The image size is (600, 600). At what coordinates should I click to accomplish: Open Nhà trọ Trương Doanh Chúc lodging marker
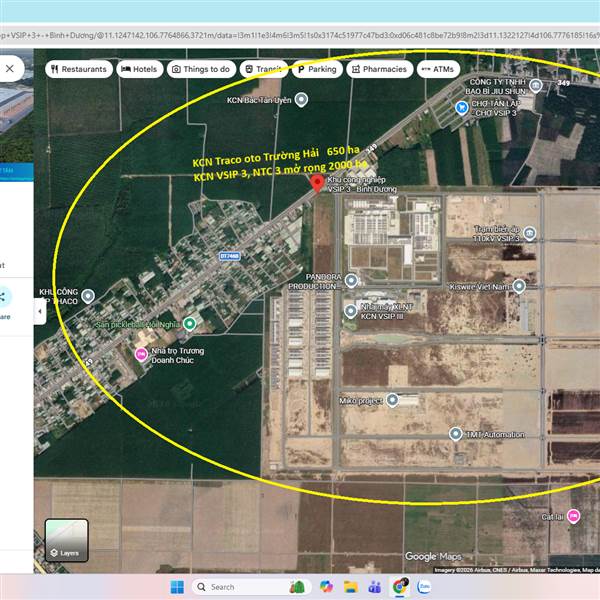pos(141,355)
